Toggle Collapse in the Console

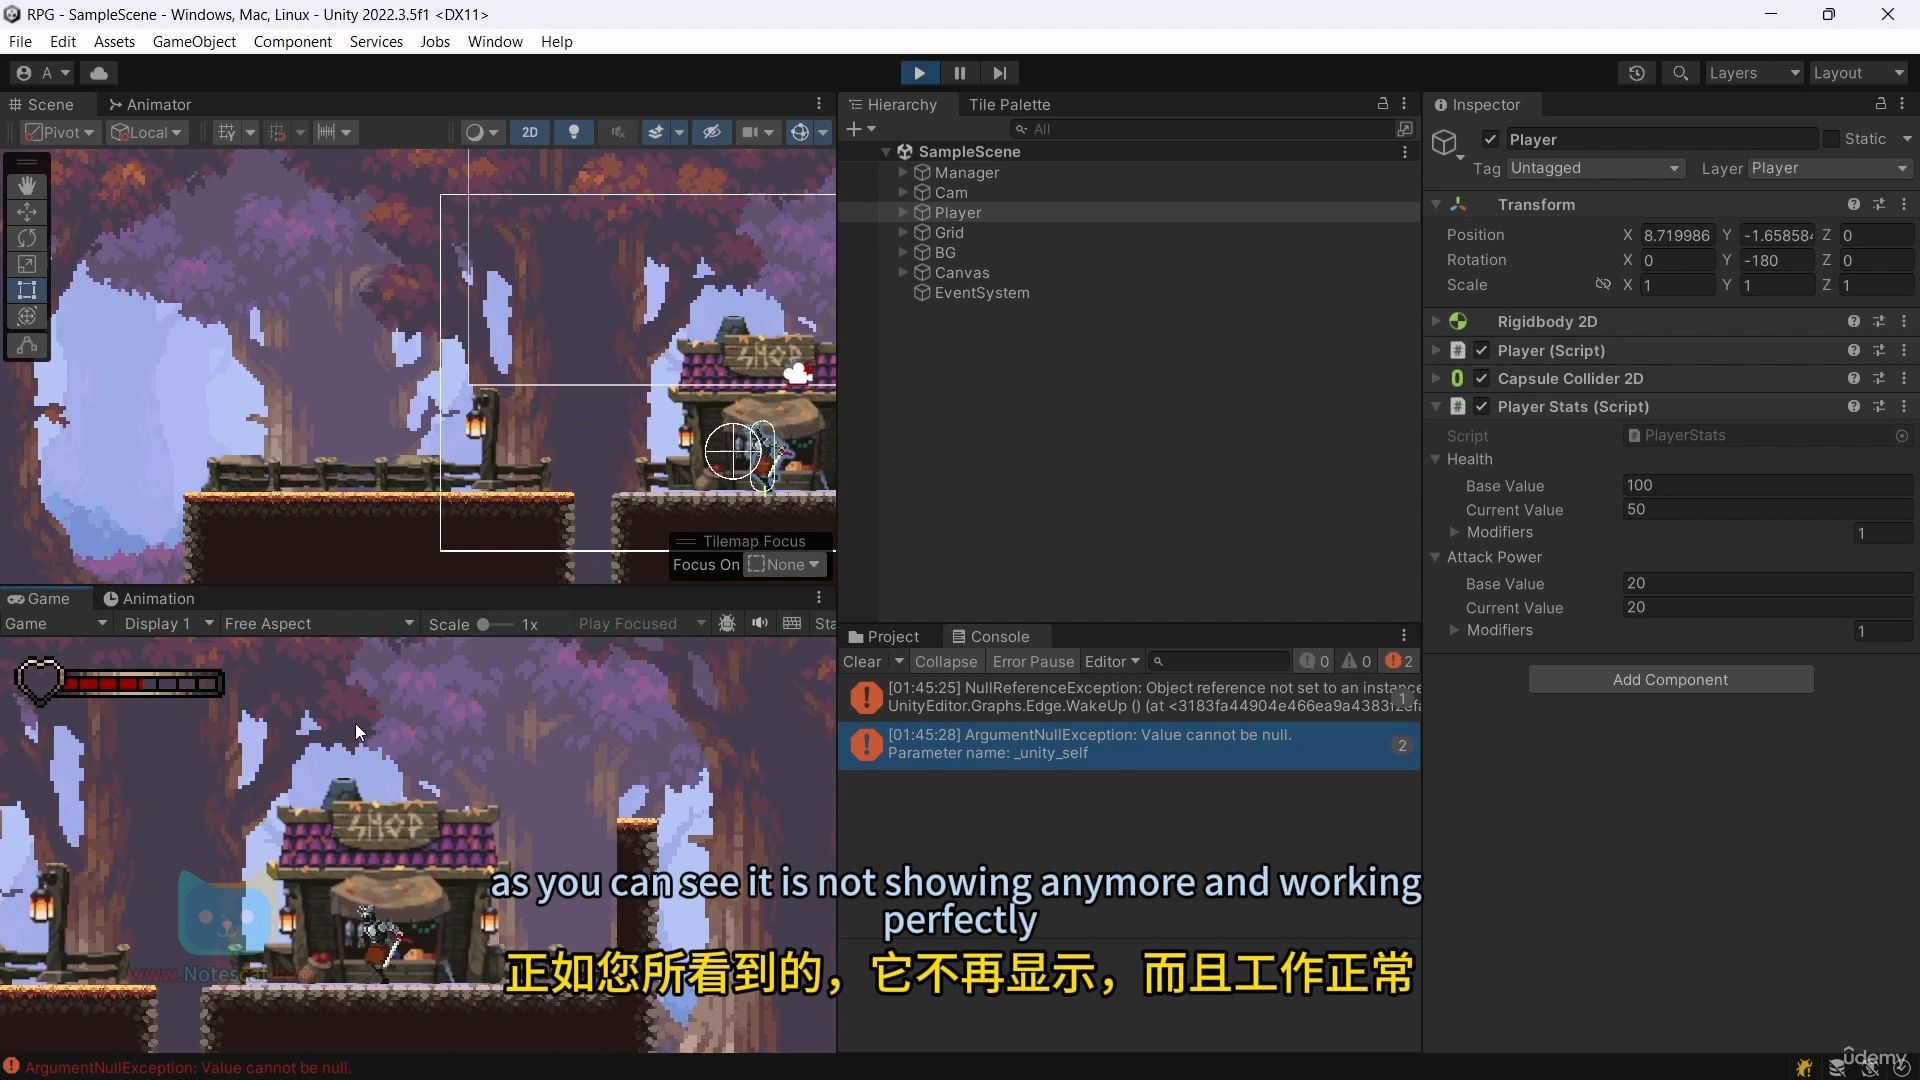point(946,661)
